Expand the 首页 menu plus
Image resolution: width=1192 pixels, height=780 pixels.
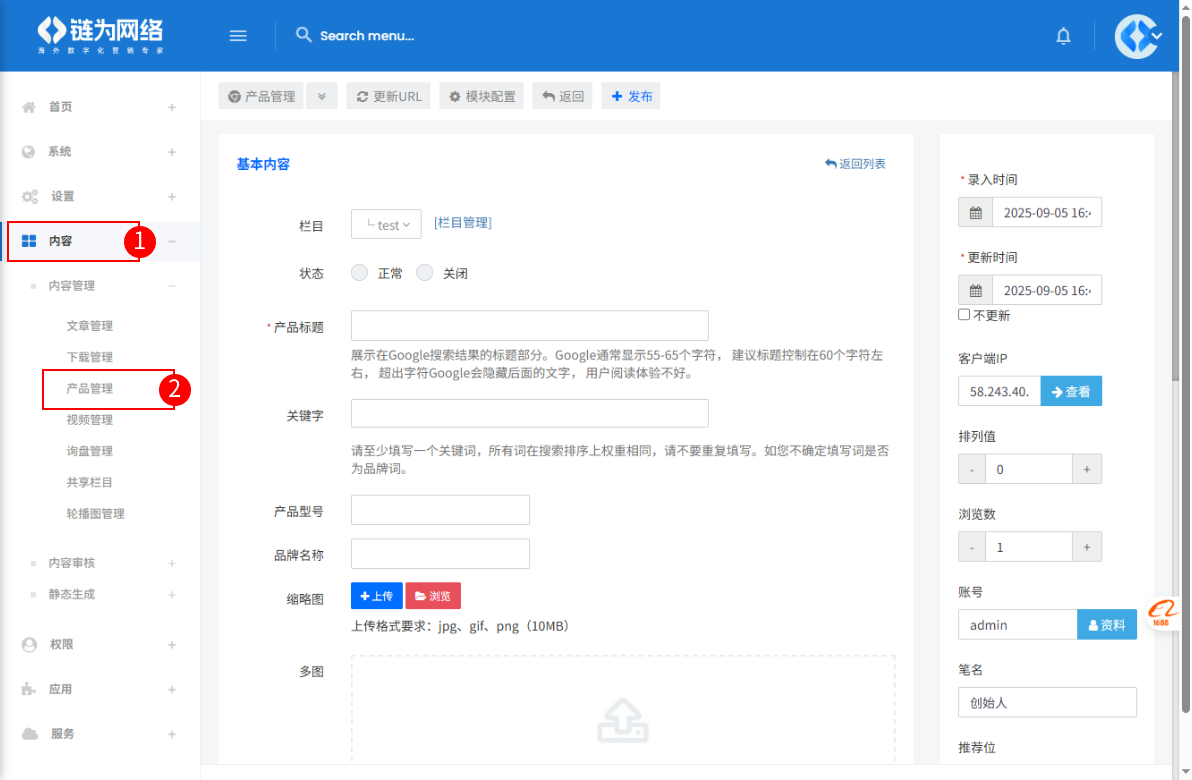[x=172, y=107]
